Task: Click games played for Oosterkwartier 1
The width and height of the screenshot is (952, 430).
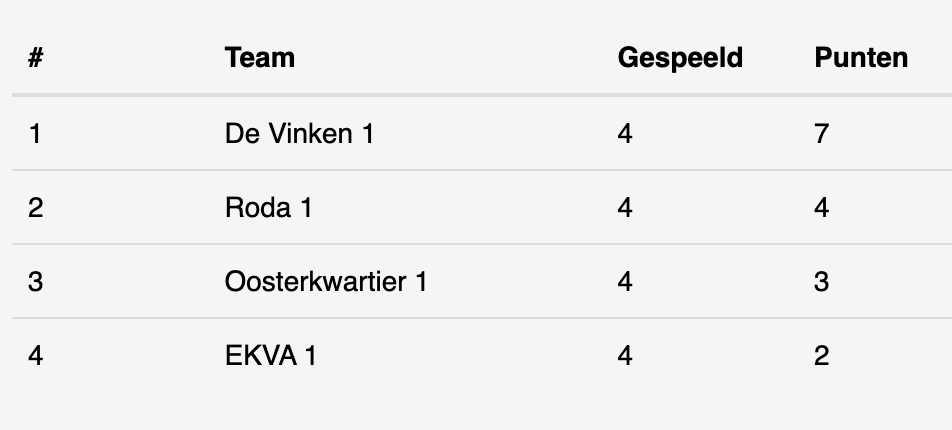Action: [x=625, y=282]
